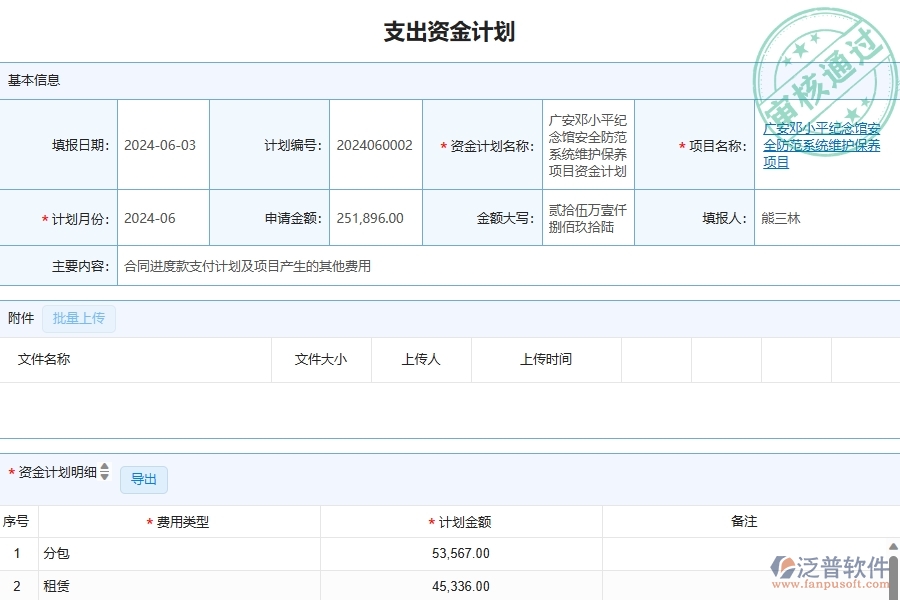The height and width of the screenshot is (600, 900).
Task: Click the 主要内容 content field
Action: (x=250, y=266)
